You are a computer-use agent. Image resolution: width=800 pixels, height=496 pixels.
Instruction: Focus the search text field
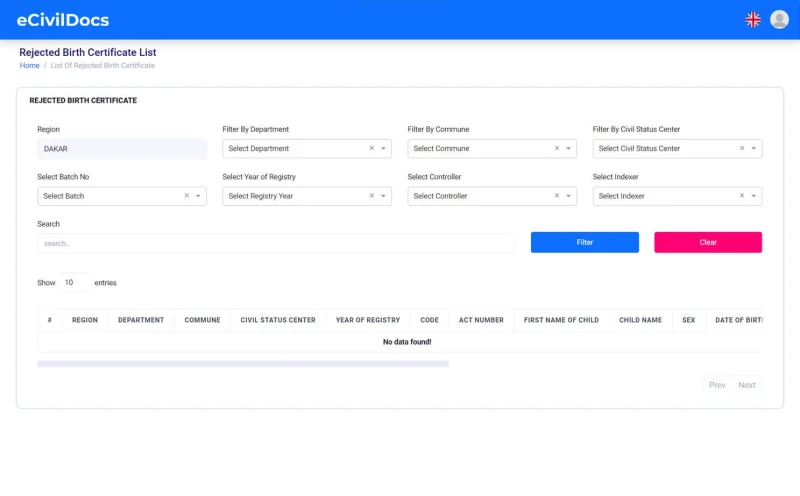(x=276, y=243)
